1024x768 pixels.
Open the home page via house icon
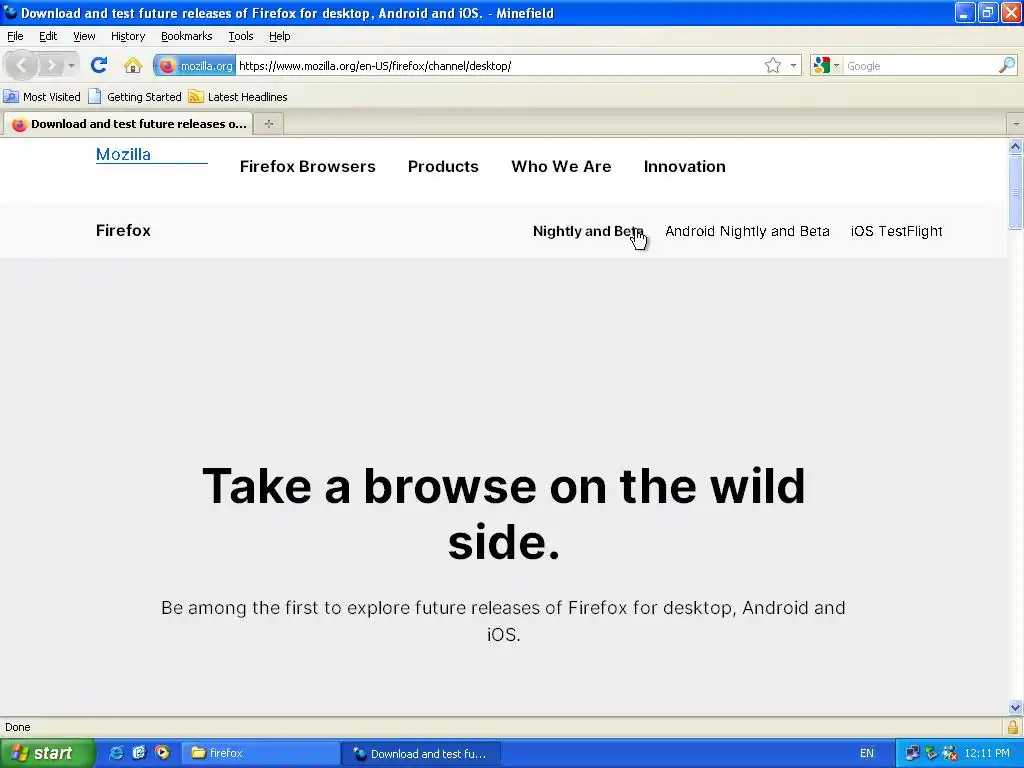pos(133,65)
